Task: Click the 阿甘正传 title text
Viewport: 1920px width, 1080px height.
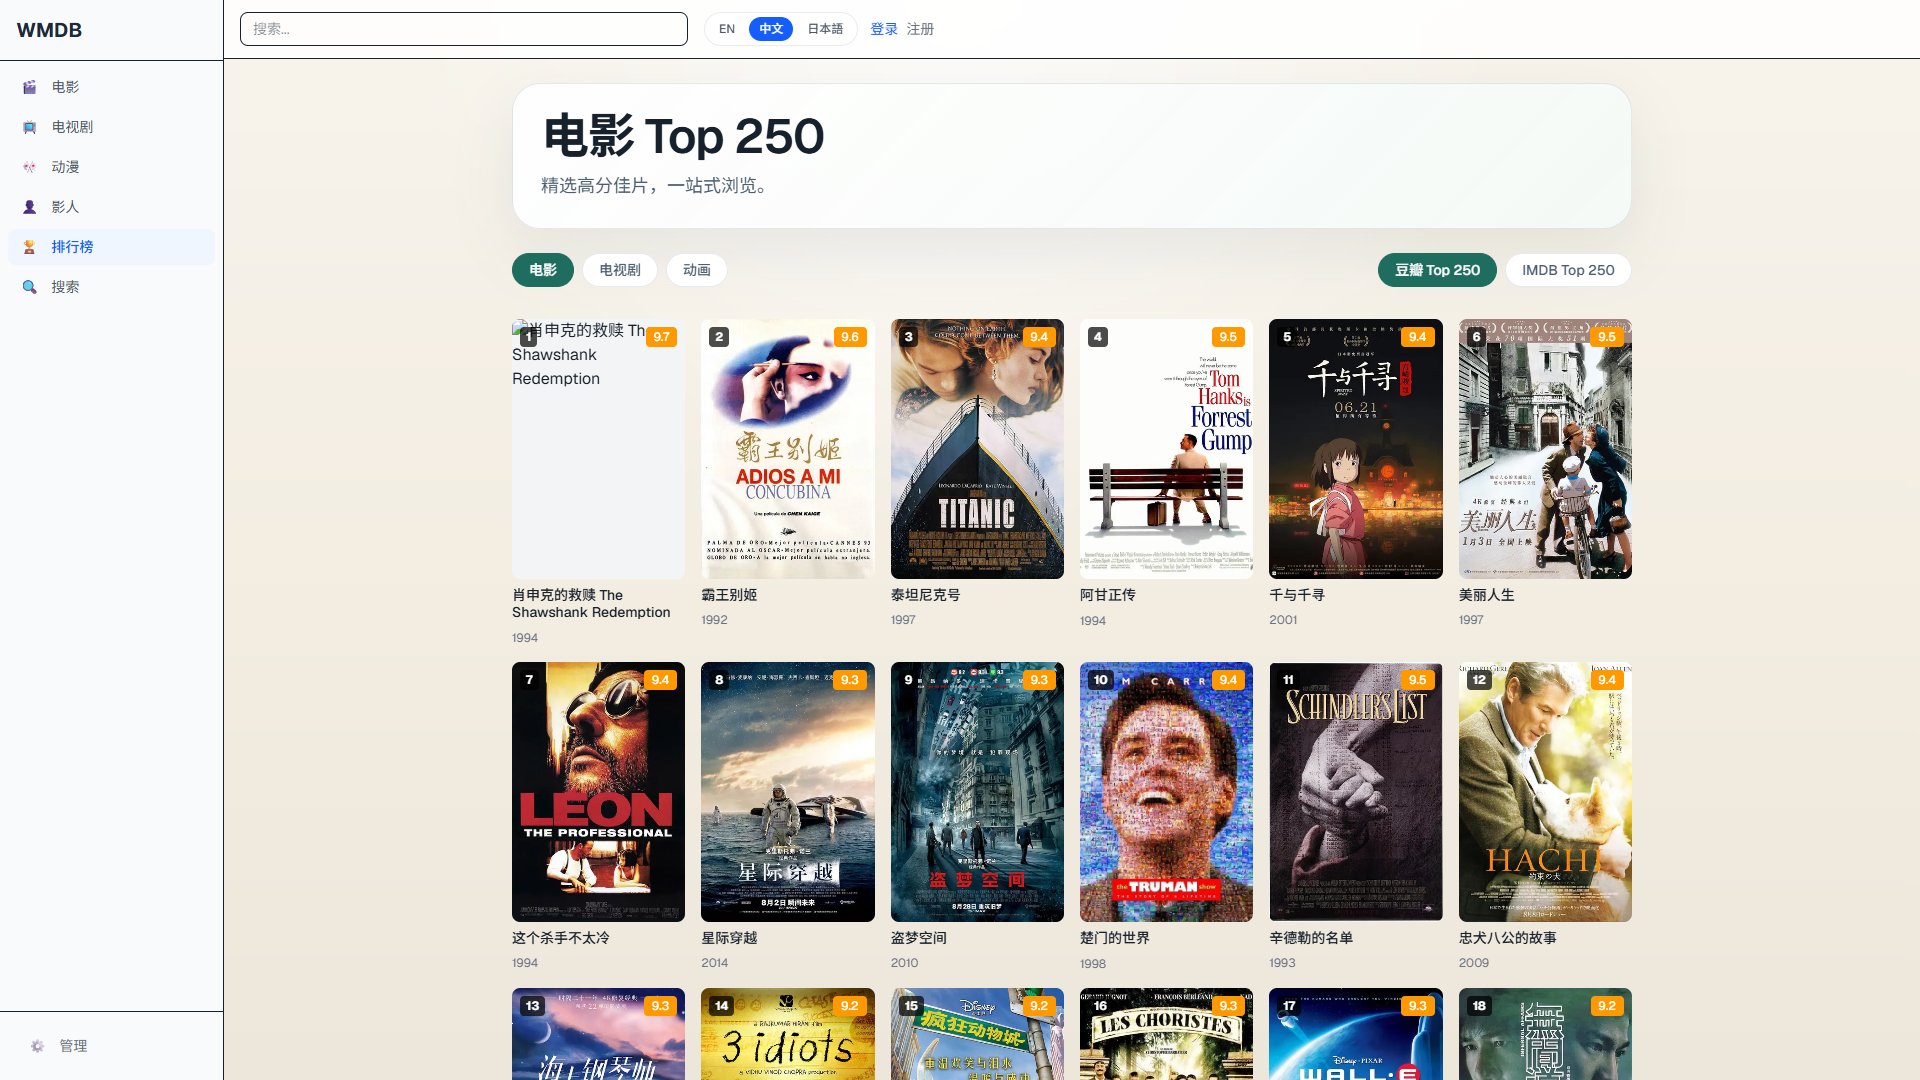Action: coord(1107,595)
